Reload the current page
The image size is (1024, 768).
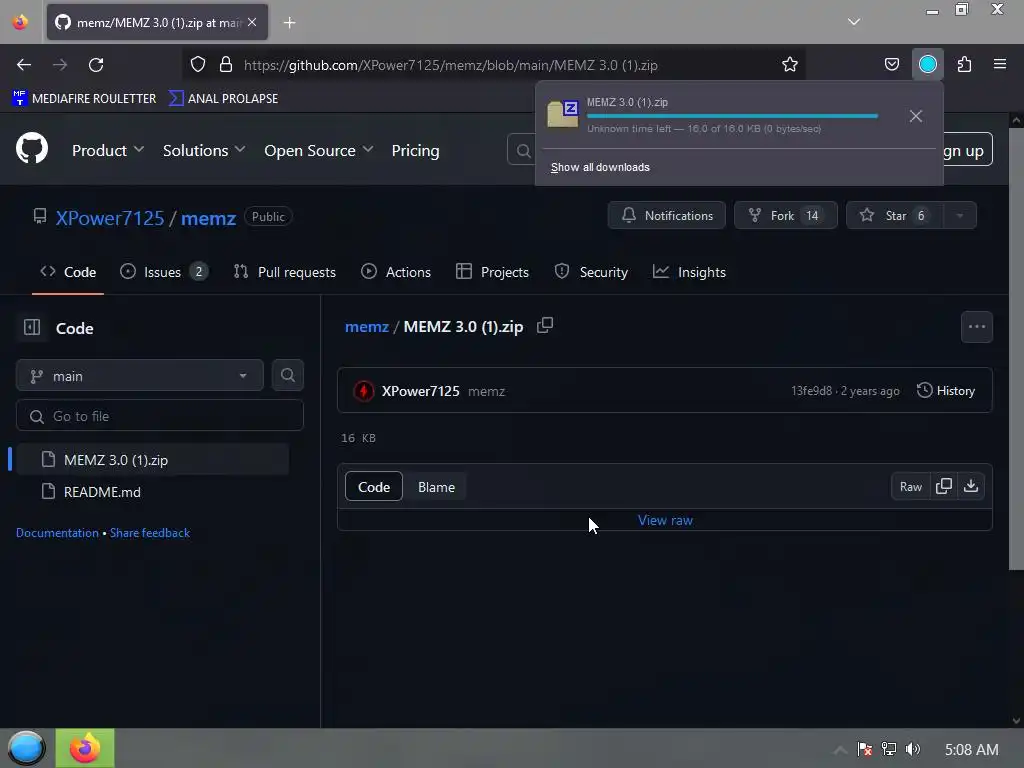(x=96, y=65)
